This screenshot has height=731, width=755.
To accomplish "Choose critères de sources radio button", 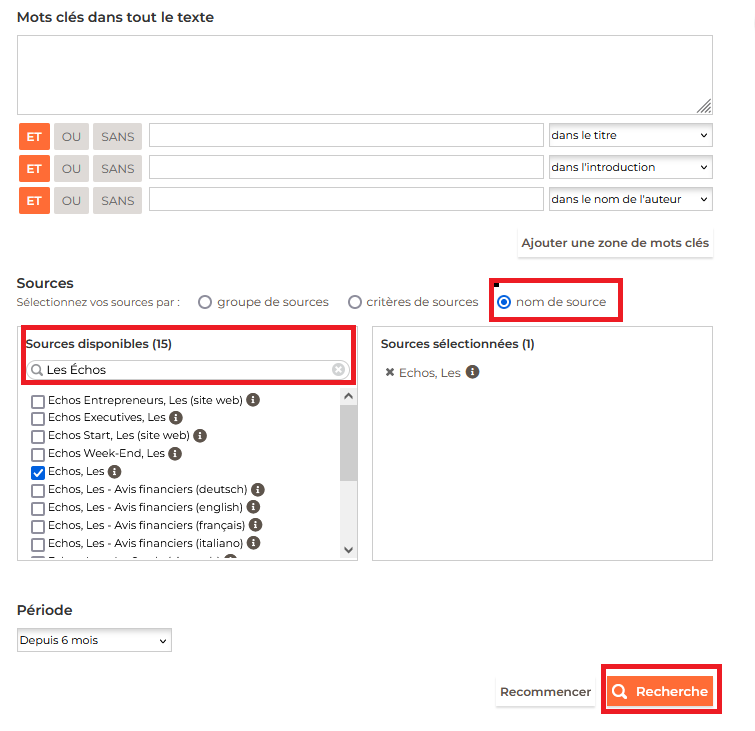I will 355,302.
